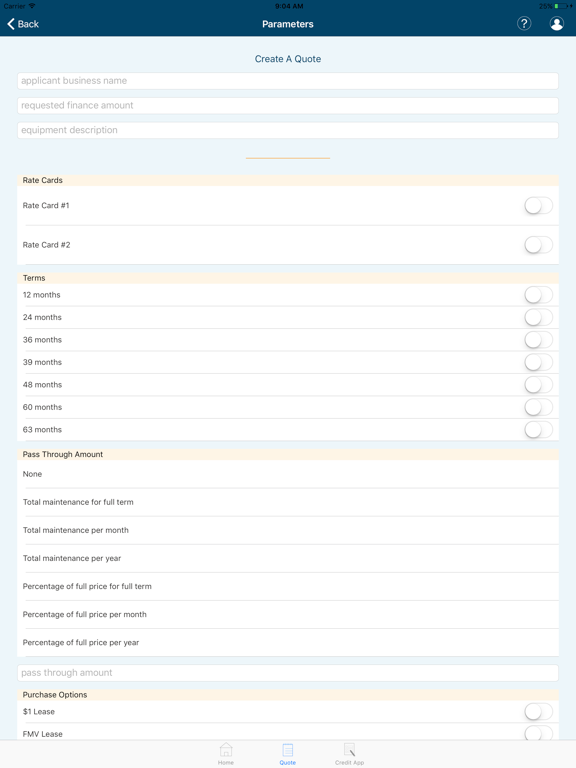Screen dimensions: 576x768
Task: Go back using the Back button
Action: coord(23,24)
